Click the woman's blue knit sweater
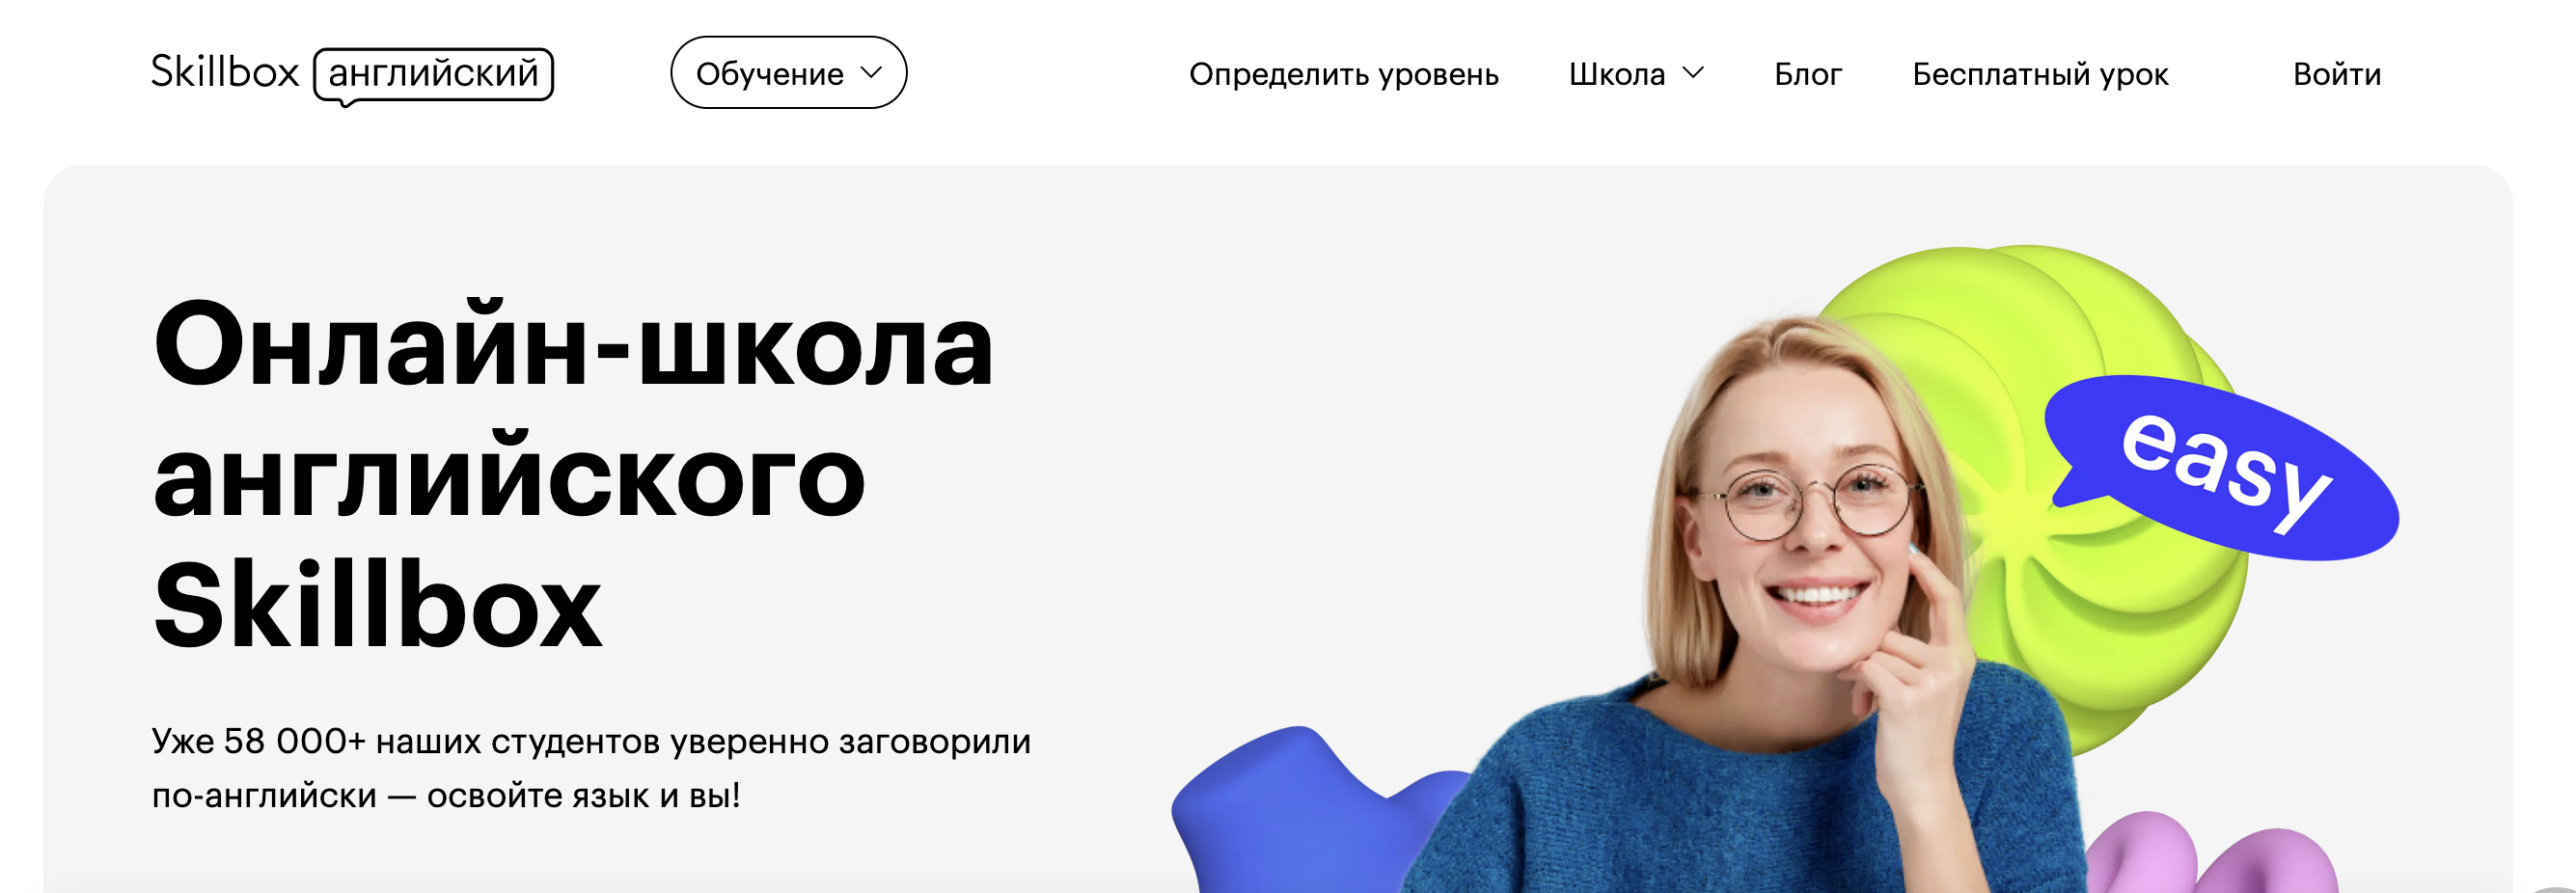This screenshot has width=2576, height=893. 1740,800
